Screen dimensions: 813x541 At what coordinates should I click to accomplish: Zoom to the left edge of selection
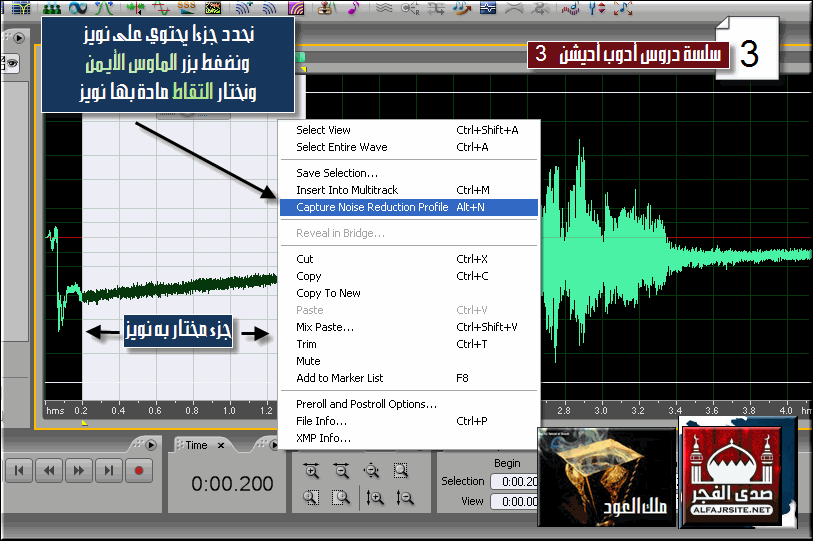311,497
